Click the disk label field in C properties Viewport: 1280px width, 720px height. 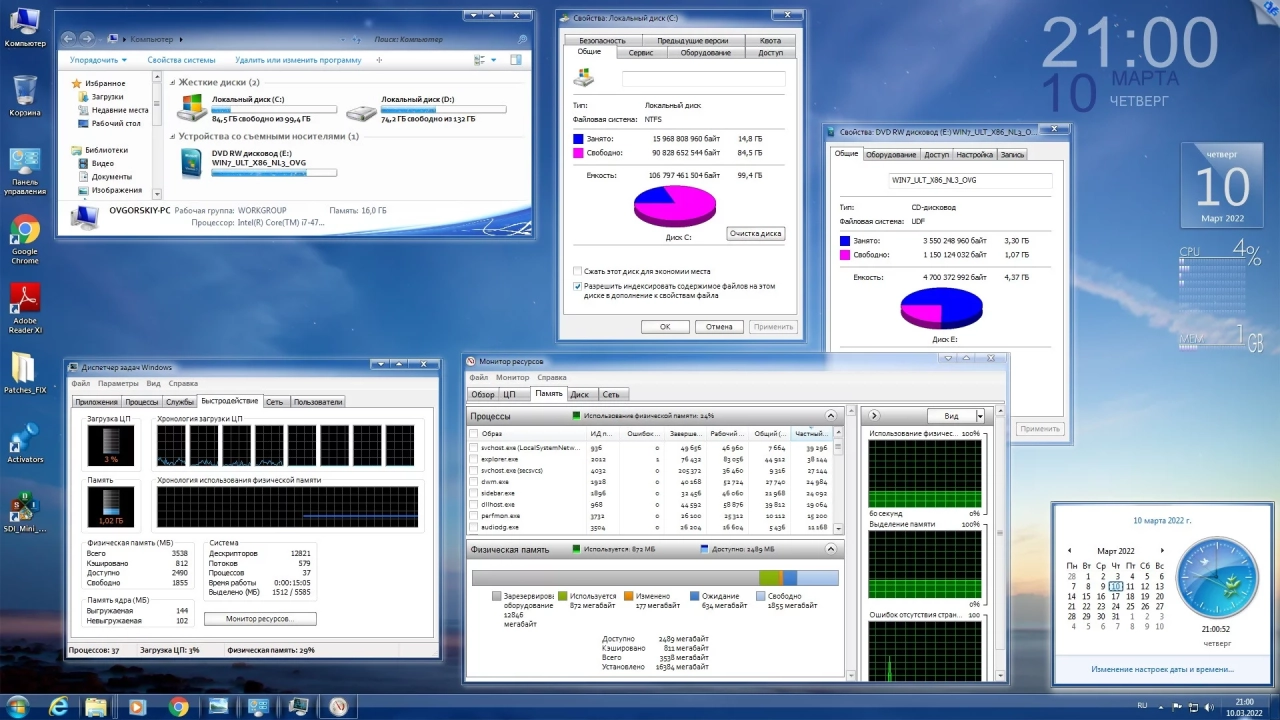[x=704, y=79]
